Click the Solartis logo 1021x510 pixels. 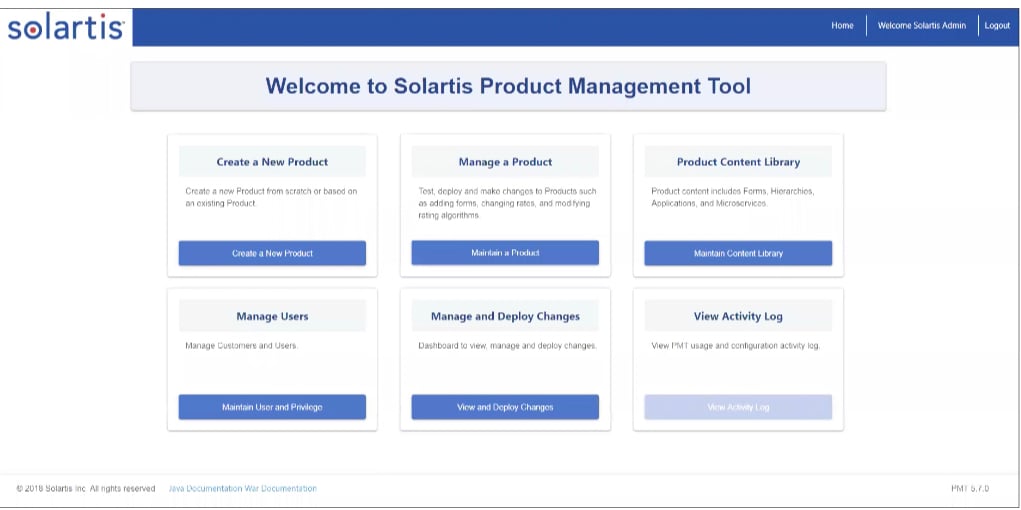click(66, 27)
